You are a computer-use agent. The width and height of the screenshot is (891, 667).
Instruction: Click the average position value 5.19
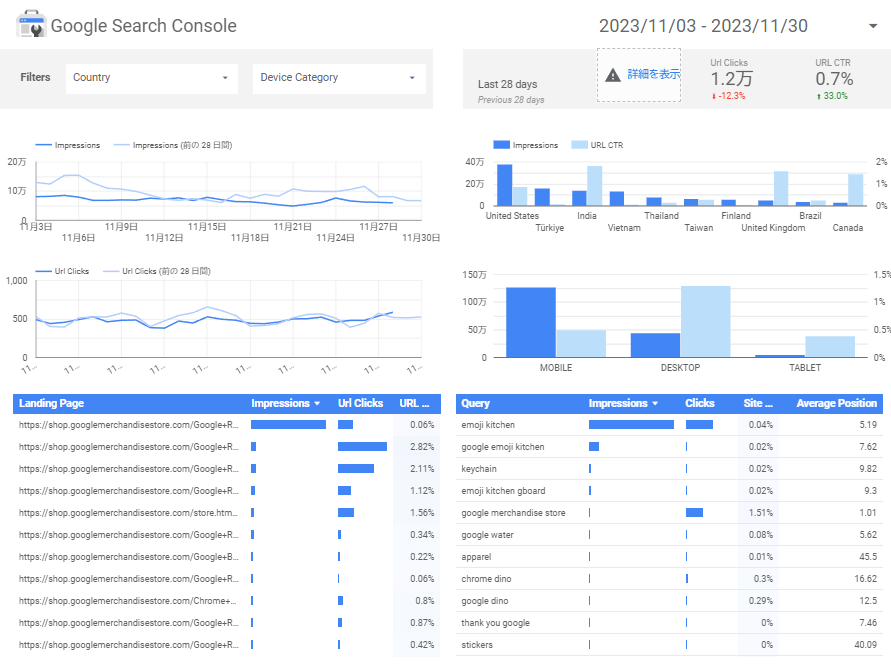pyautogui.click(x=868, y=424)
